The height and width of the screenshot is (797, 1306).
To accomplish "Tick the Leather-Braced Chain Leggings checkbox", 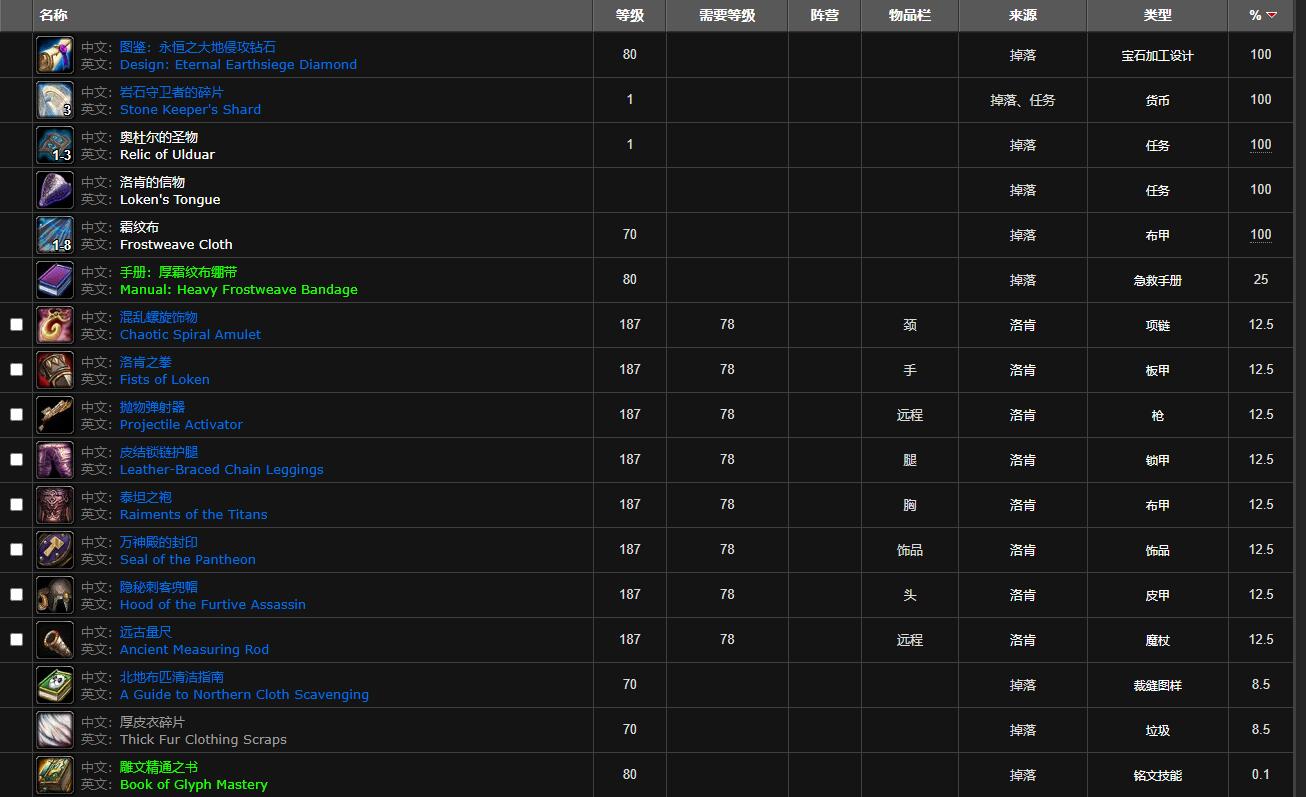I will pos(16,459).
